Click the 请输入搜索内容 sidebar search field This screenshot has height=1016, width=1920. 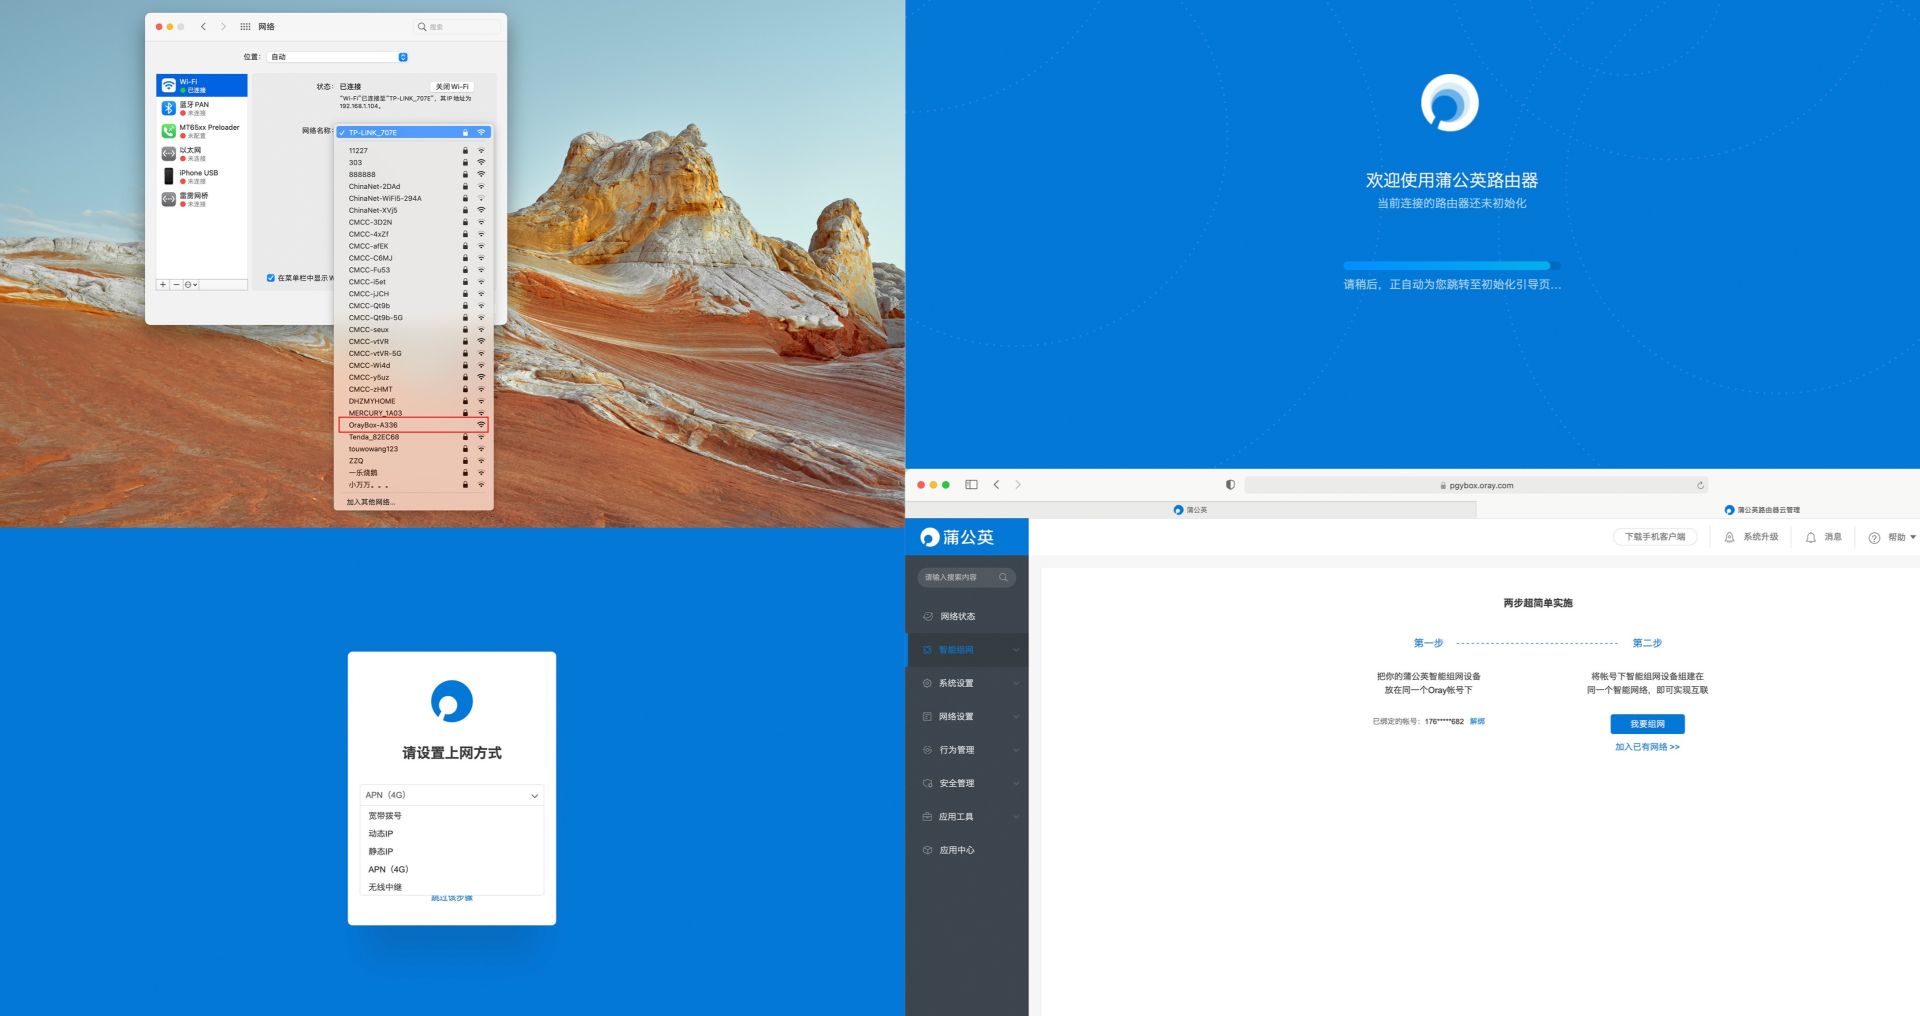[x=958, y=578]
